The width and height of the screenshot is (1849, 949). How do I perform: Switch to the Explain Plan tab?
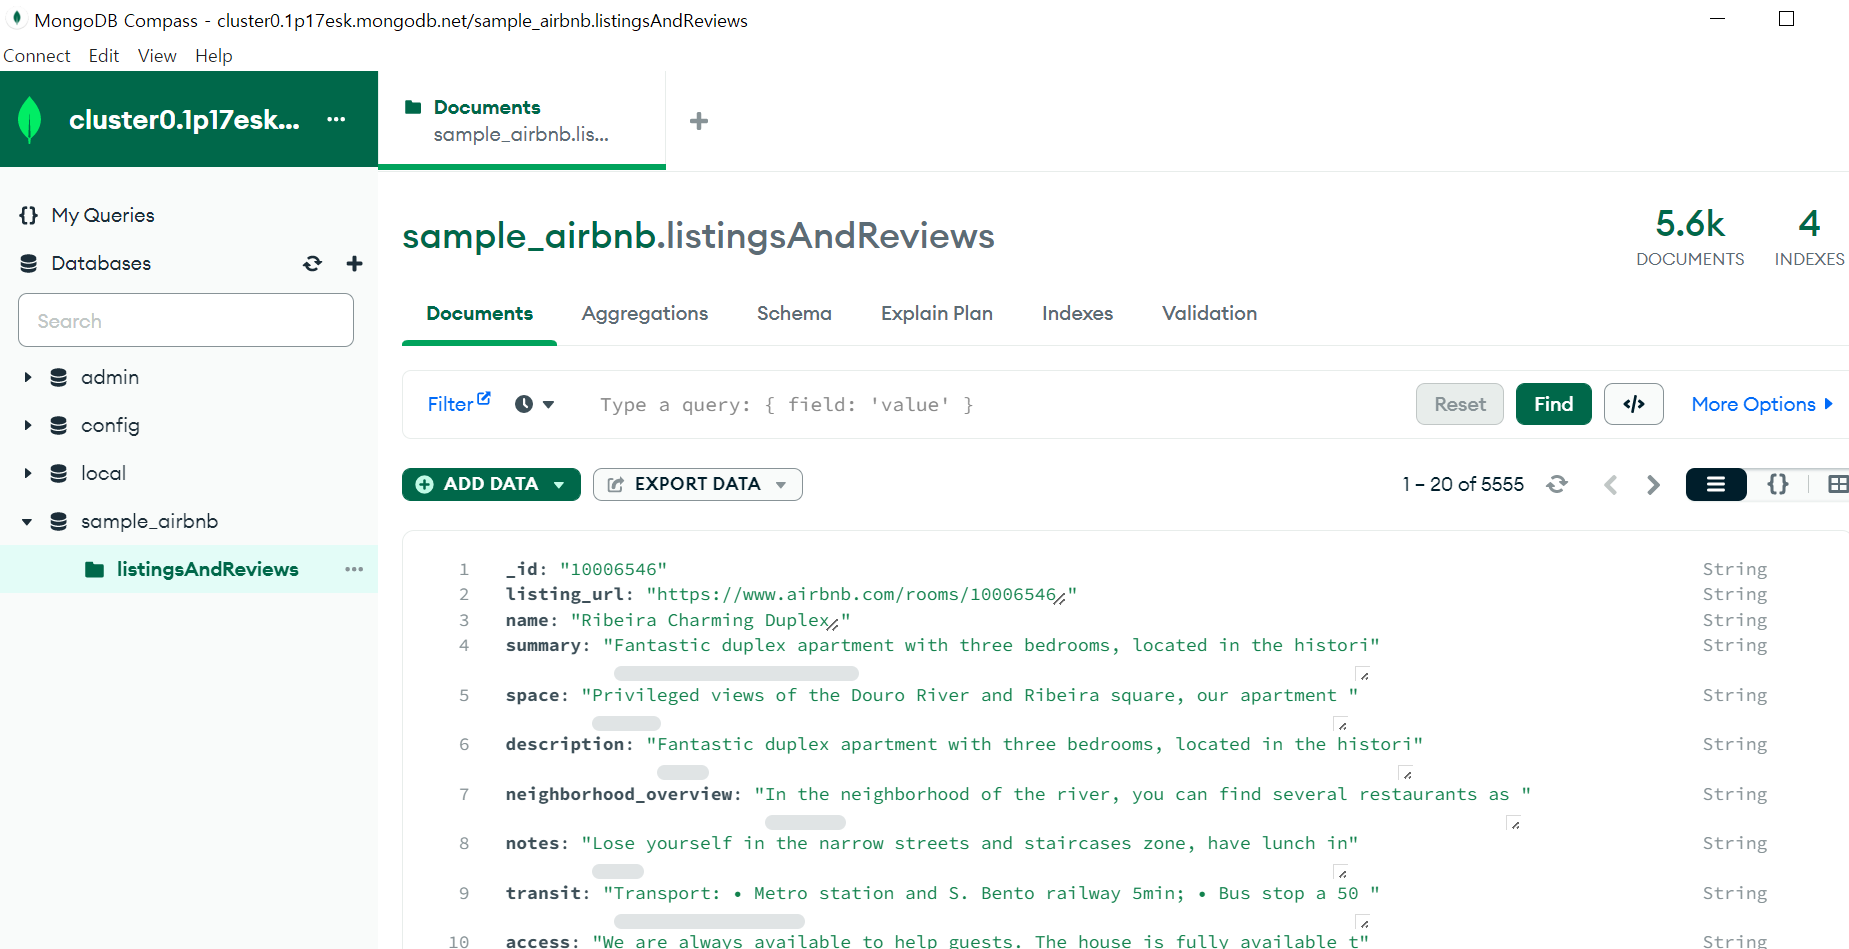coord(937,313)
